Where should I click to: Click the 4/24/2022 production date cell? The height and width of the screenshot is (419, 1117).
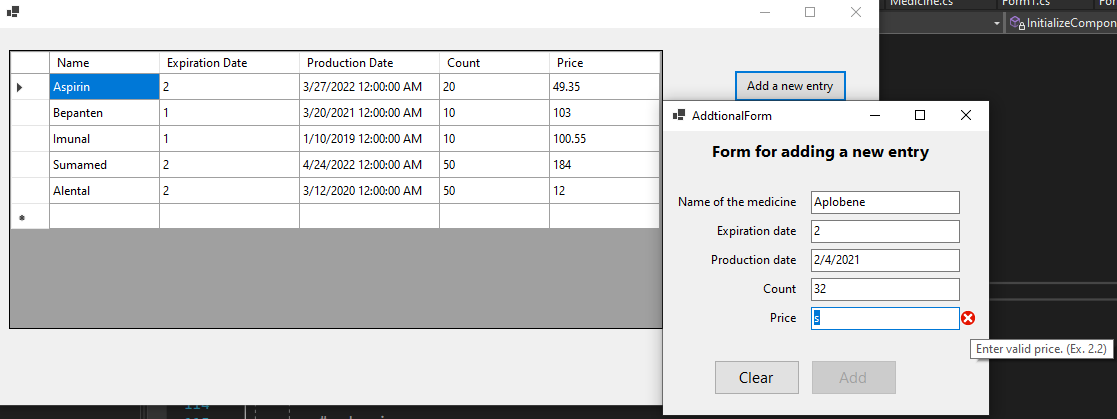369,165
